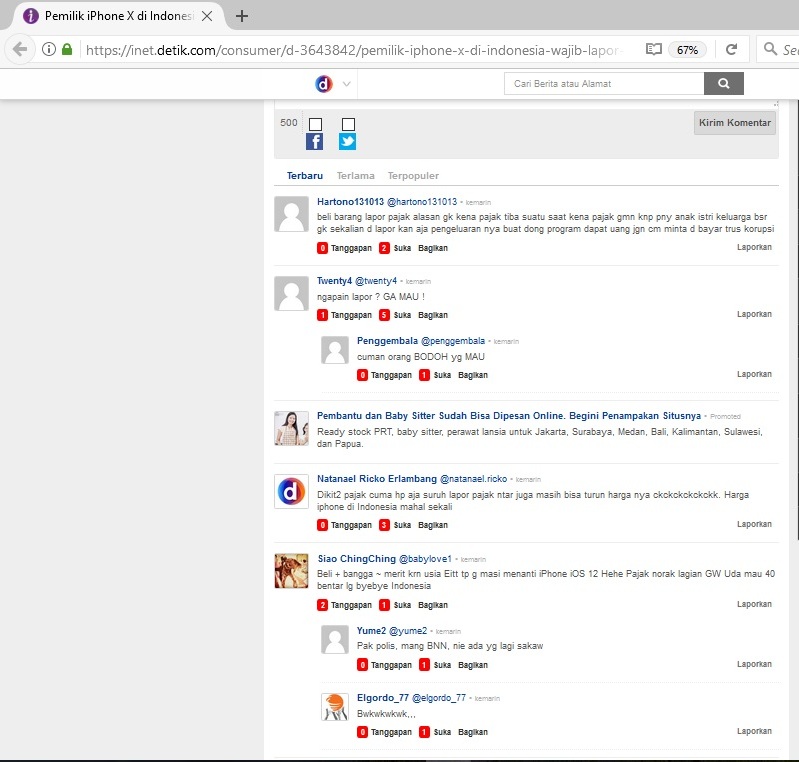The width and height of the screenshot is (799, 762).
Task: Switch to the Terlama comments tab
Action: 355,176
